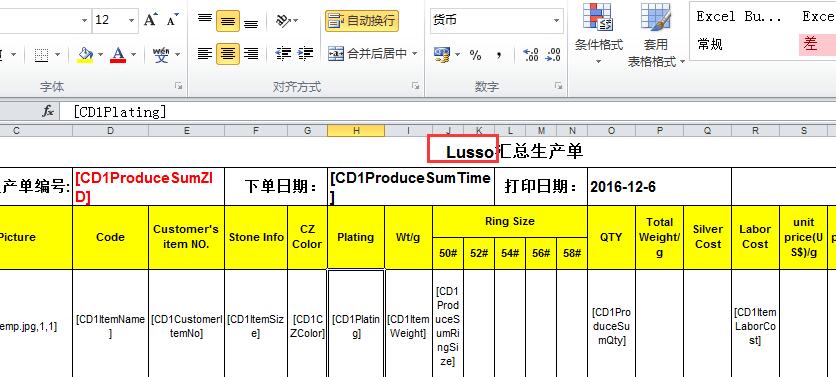Decrease the indent
The height and width of the screenshot is (377, 836).
(283, 53)
